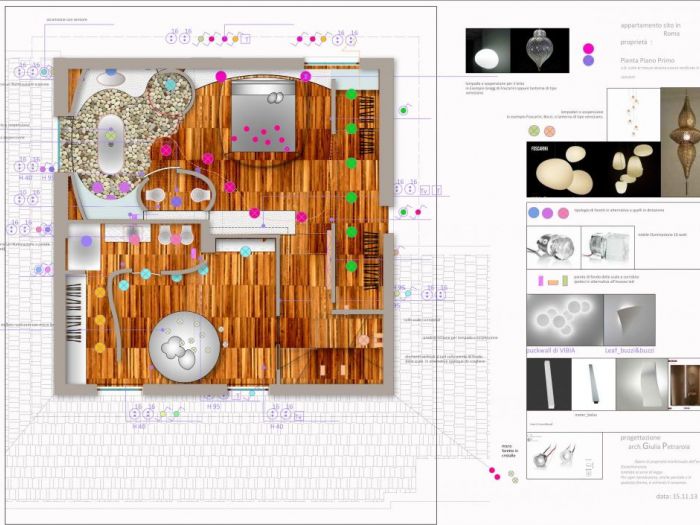The height and width of the screenshot is (525, 700).
Task: Open the clear glass teardrop pendant photo
Action: coord(540,50)
